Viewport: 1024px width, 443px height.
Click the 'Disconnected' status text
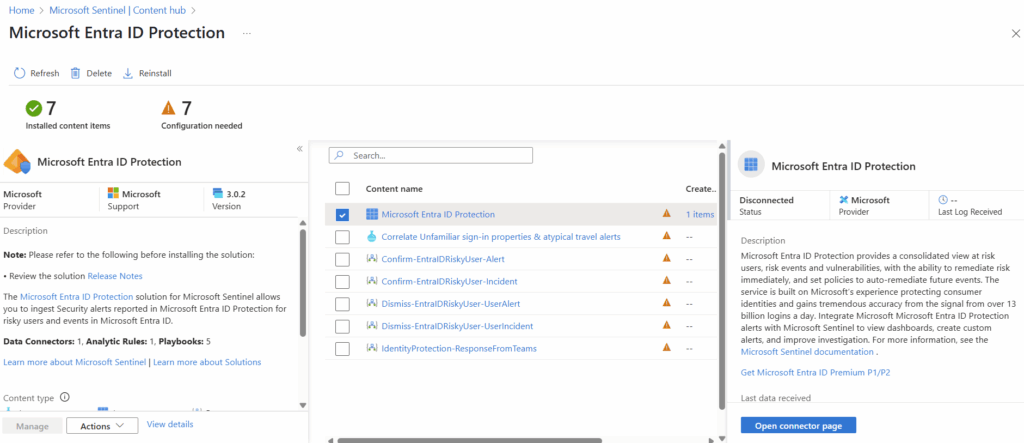[x=767, y=200]
